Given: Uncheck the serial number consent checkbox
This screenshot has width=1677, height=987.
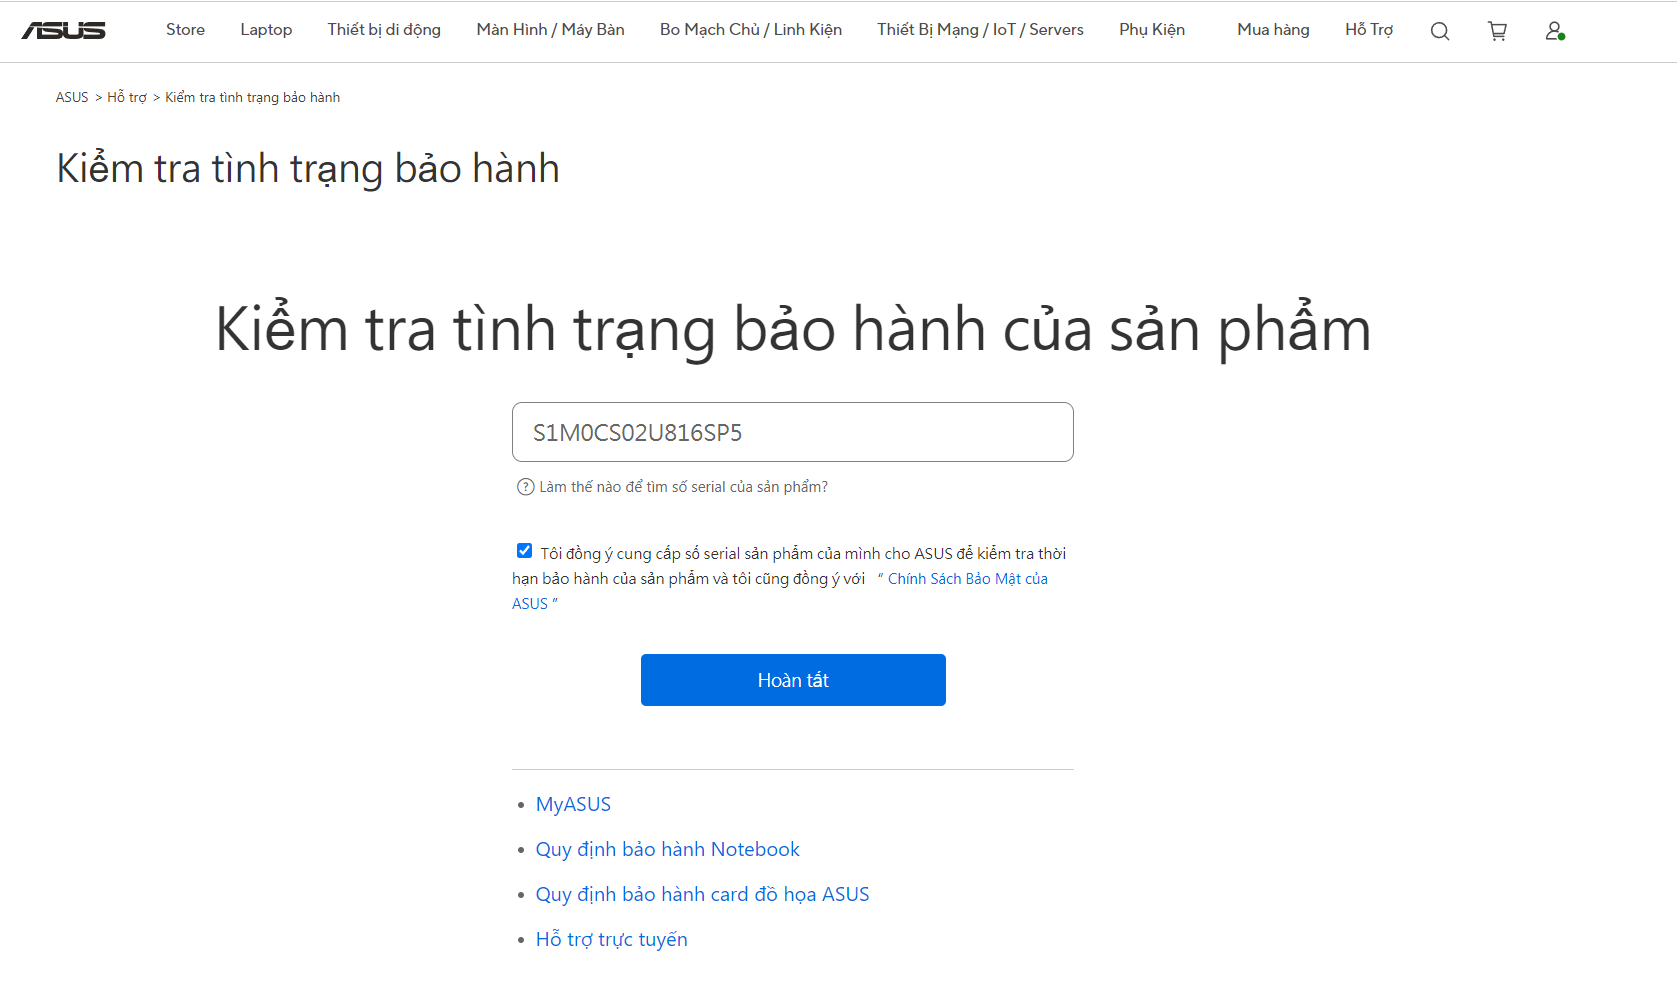Looking at the screenshot, I should coord(524,551).
